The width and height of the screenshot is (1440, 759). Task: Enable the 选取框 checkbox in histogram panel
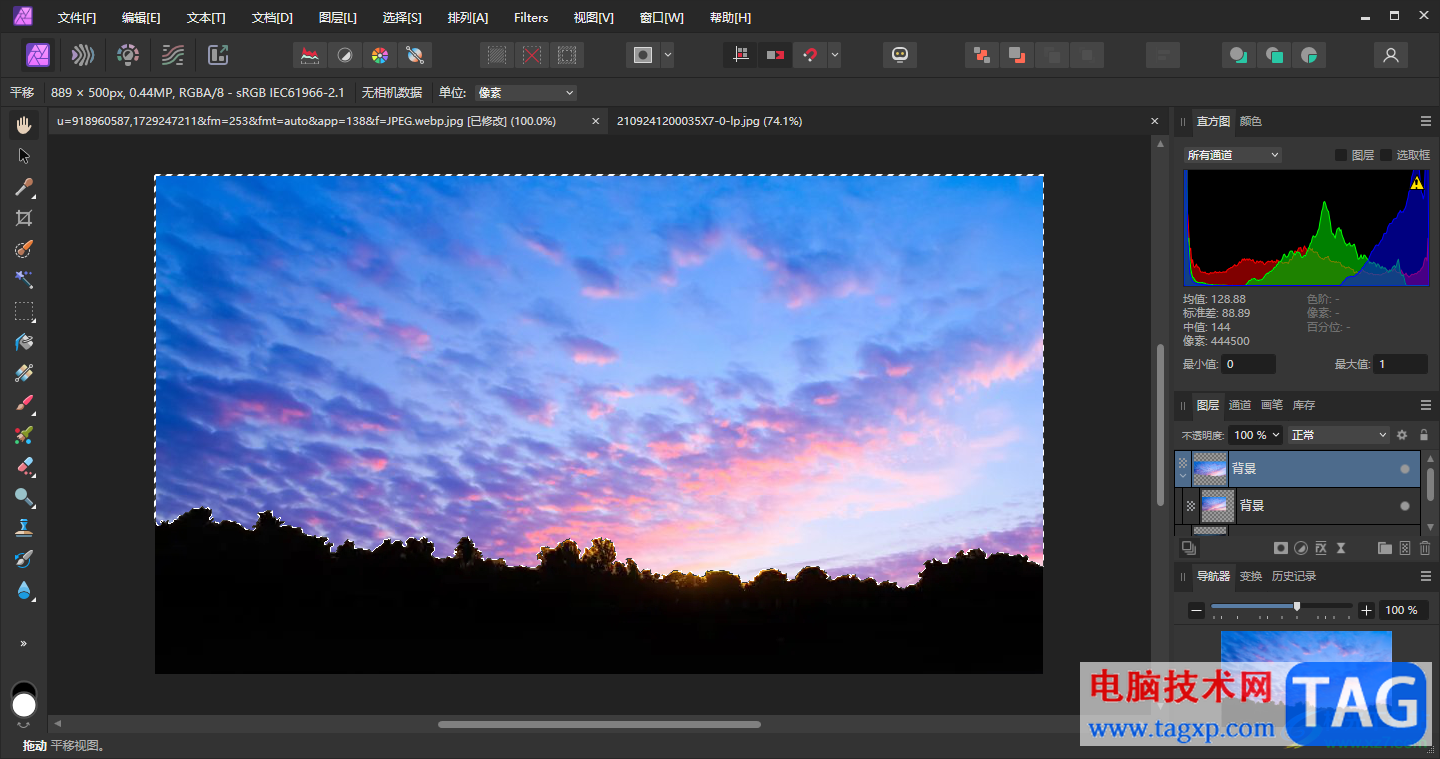1386,155
